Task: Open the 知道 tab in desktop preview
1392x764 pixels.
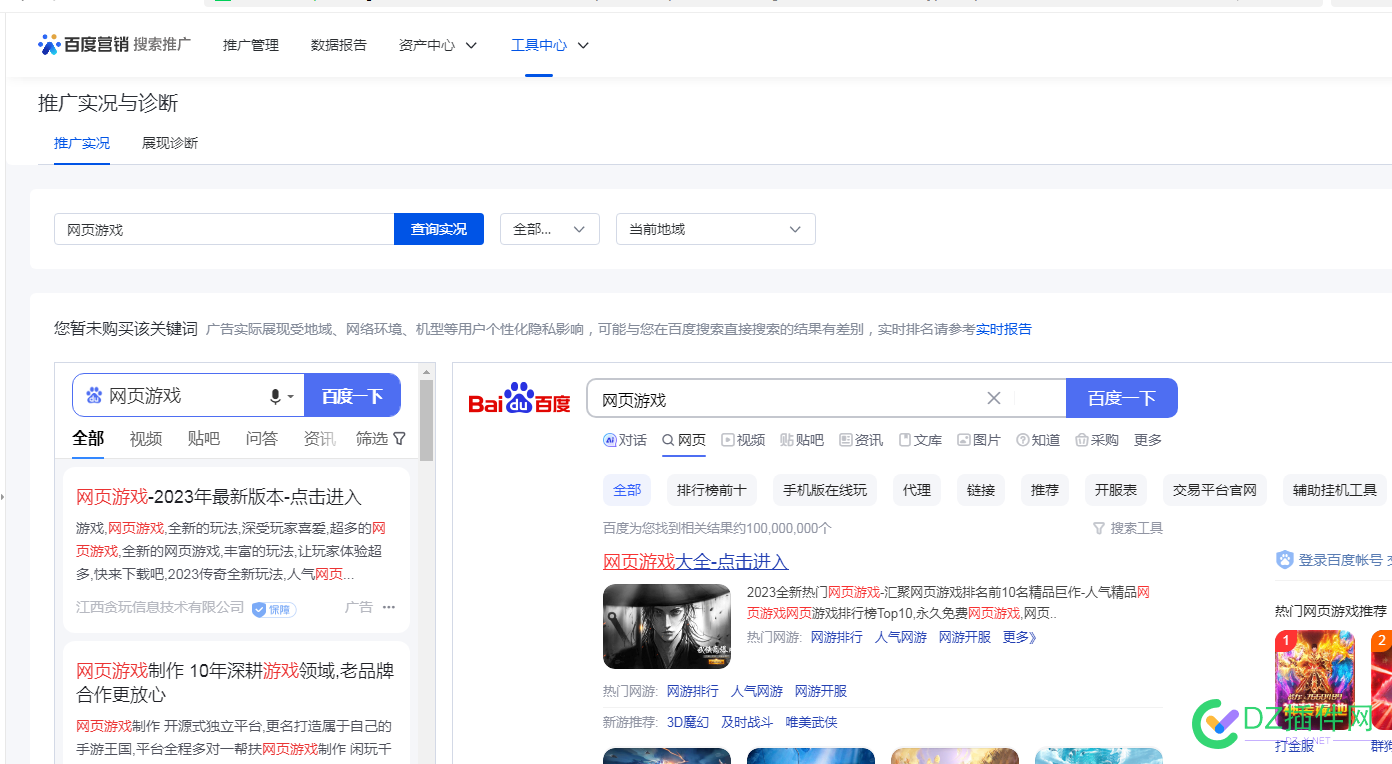Action: tap(1038, 440)
